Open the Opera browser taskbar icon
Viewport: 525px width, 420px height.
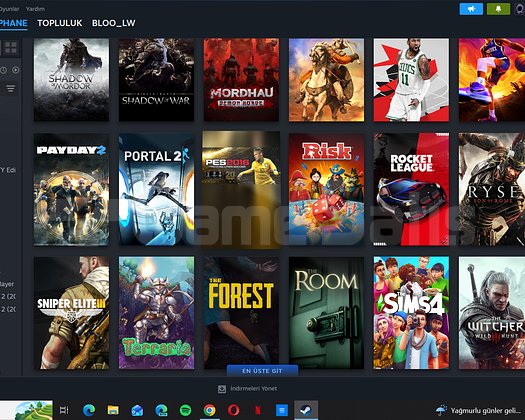[x=233, y=410]
